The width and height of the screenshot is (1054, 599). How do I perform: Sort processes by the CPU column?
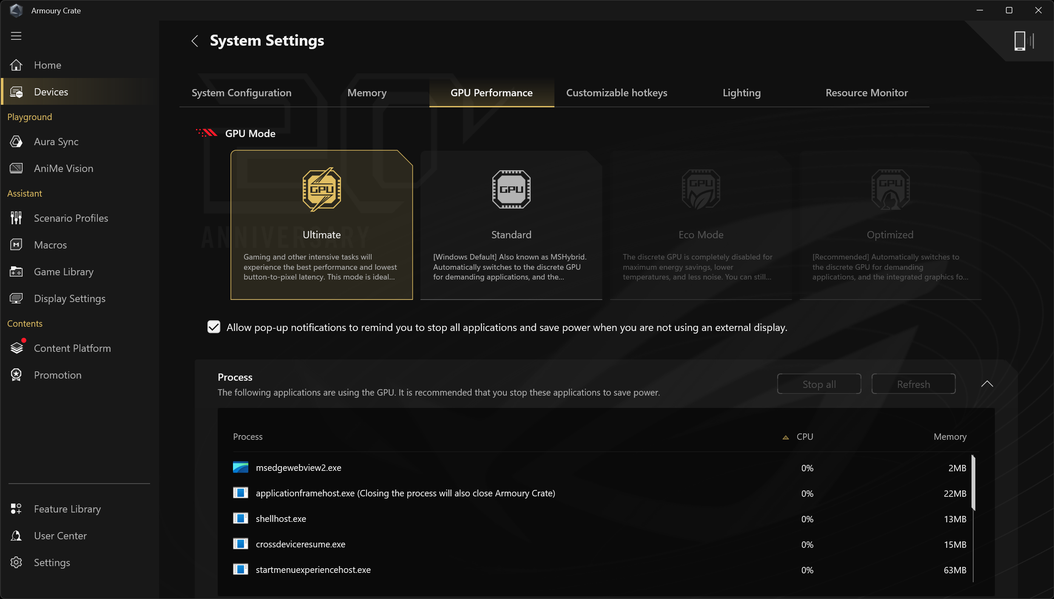(x=805, y=437)
